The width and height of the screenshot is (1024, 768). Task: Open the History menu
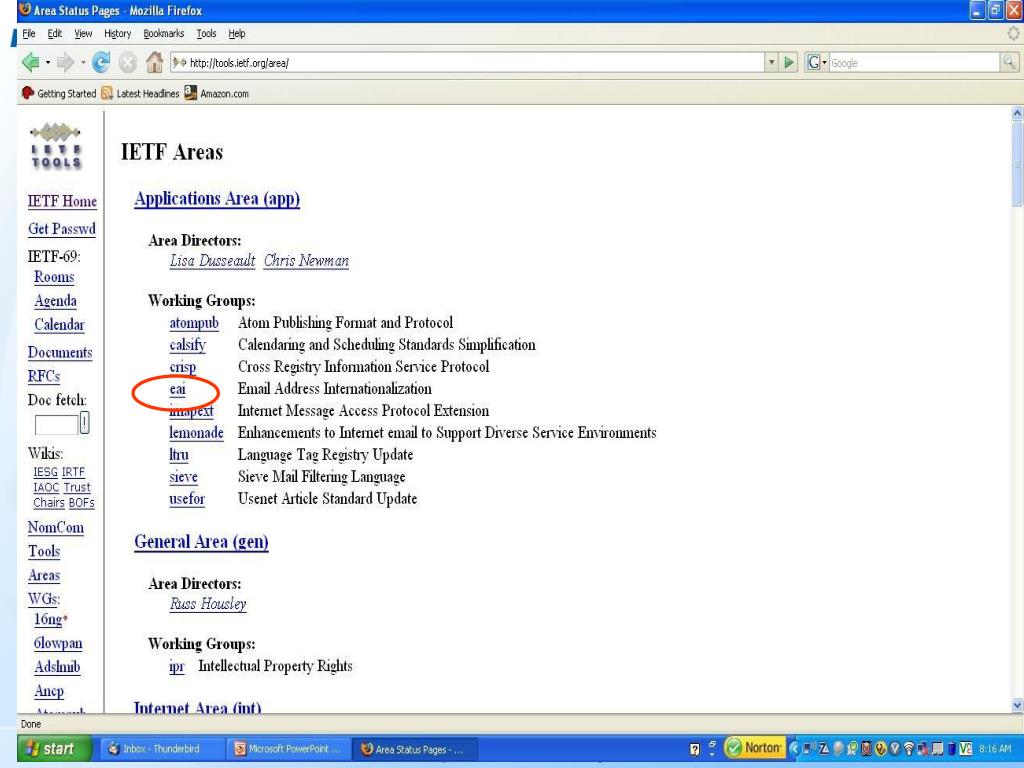118,33
